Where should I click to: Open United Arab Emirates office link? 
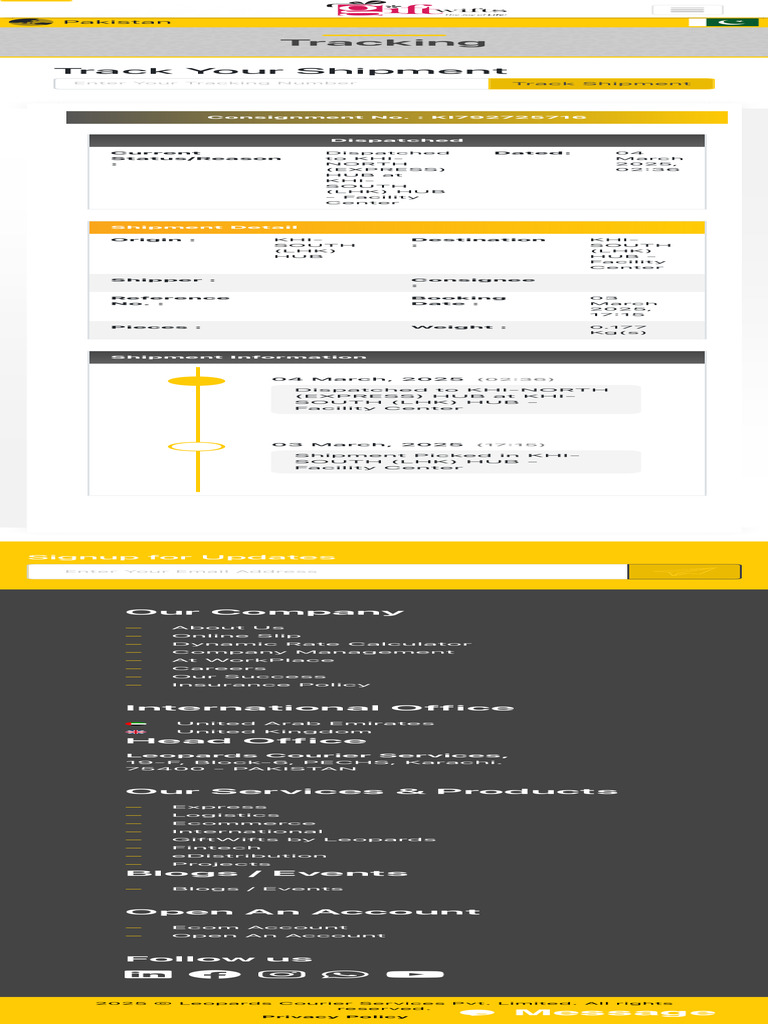(305, 724)
